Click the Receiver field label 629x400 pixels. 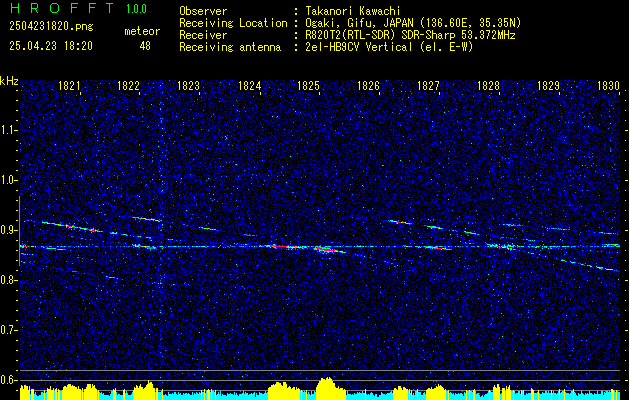[203, 35]
